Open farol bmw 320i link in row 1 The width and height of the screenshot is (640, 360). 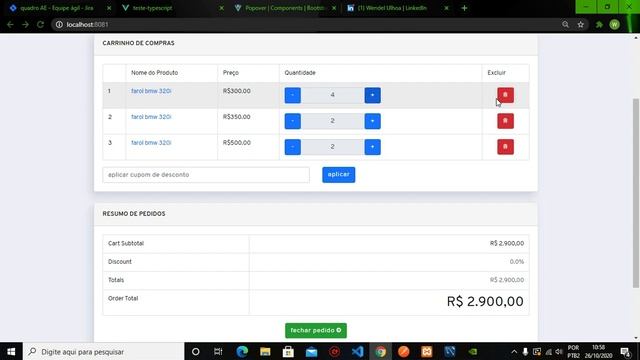click(x=151, y=91)
